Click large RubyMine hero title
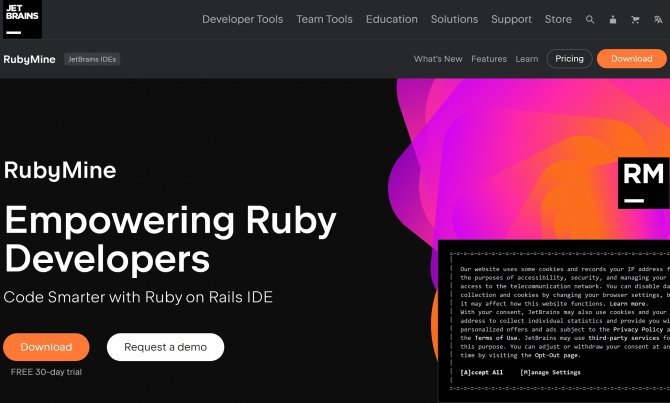Image resolution: width=670 pixels, height=403 pixels. pos(60,171)
